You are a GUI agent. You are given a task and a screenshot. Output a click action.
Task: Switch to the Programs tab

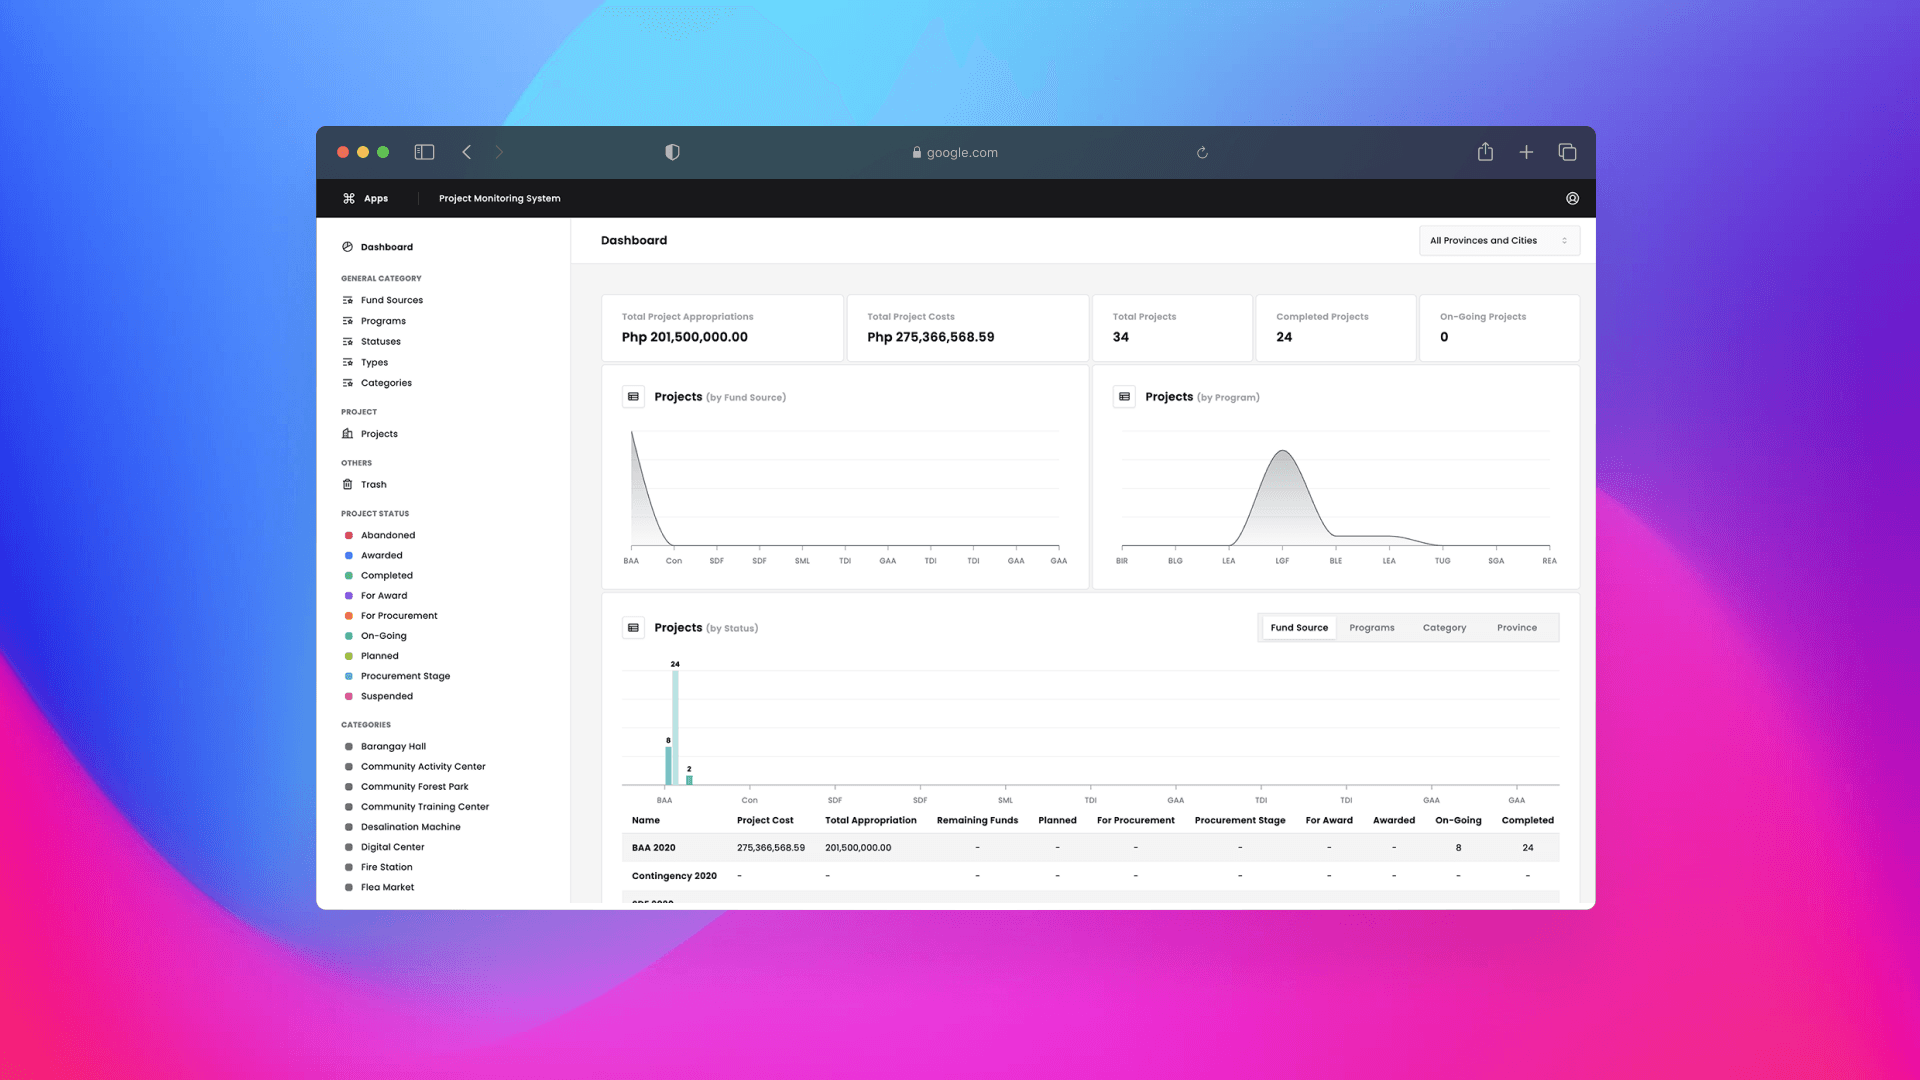pyautogui.click(x=1371, y=628)
